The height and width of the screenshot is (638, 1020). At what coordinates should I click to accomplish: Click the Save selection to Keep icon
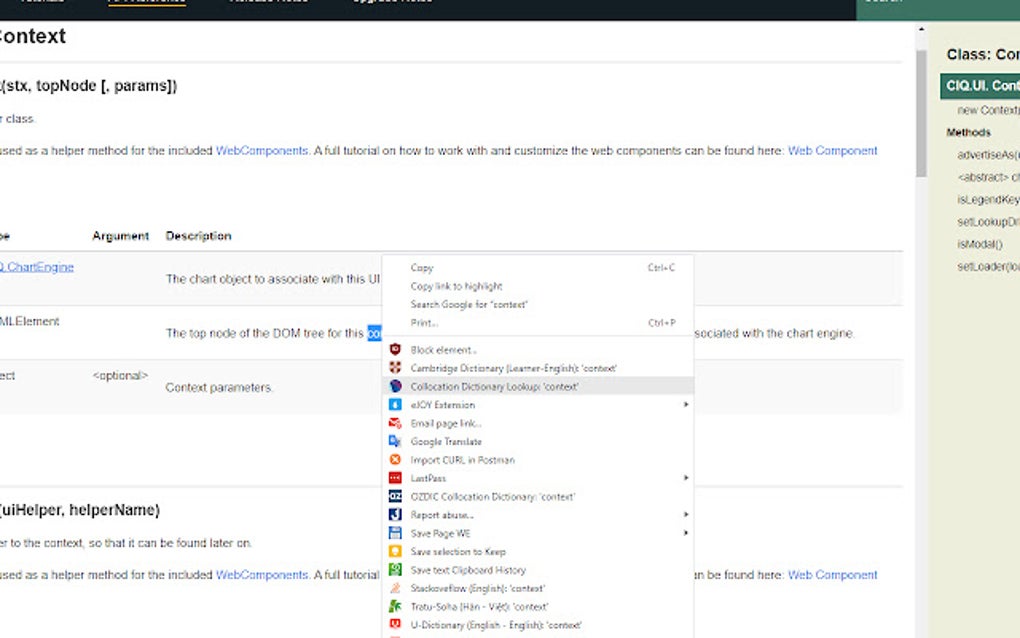(394, 551)
